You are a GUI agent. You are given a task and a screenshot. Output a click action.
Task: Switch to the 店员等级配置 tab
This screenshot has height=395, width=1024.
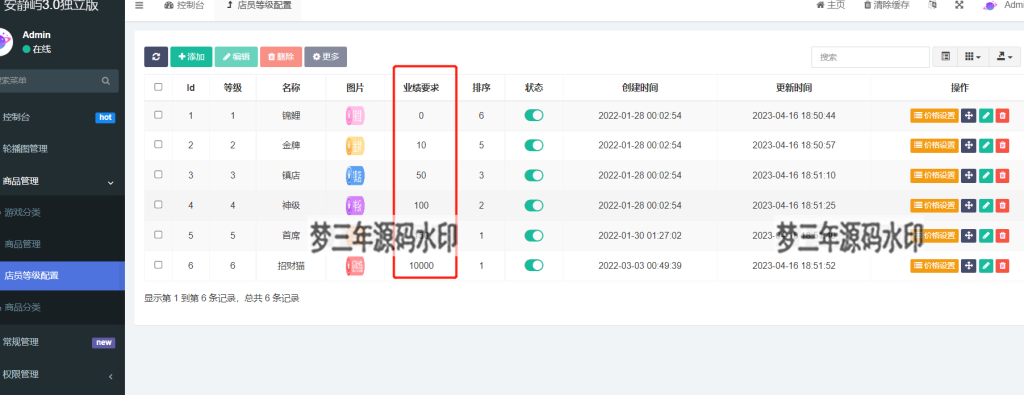259,5
